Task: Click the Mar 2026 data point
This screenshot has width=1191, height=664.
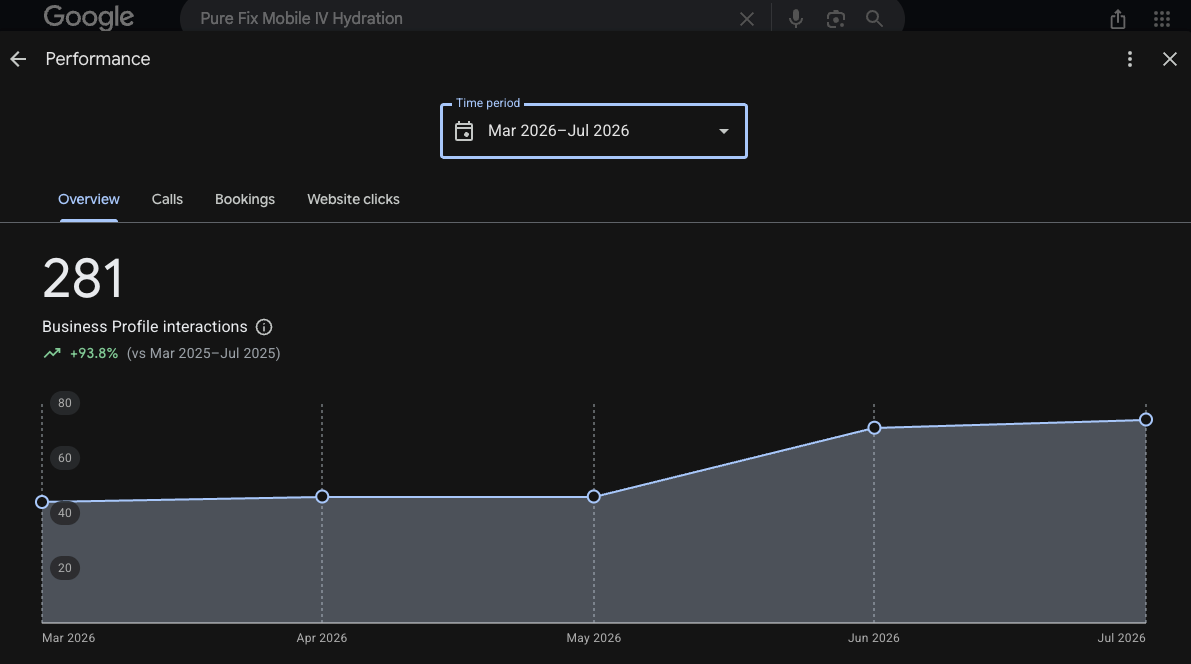Action: pos(42,501)
